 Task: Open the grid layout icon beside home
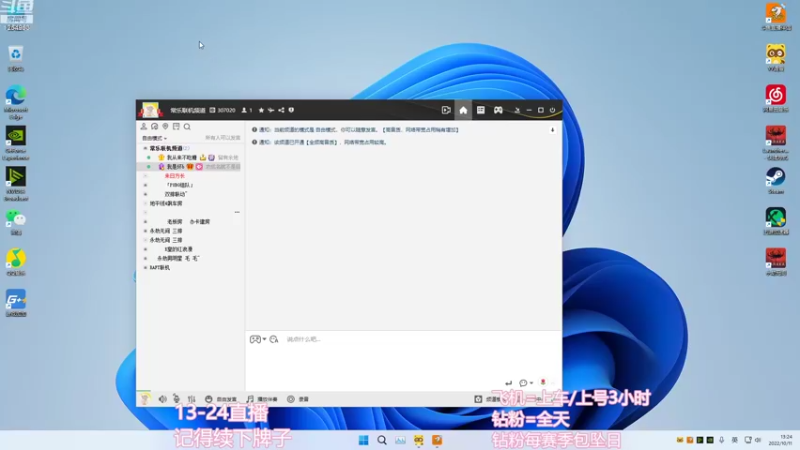pos(481,110)
